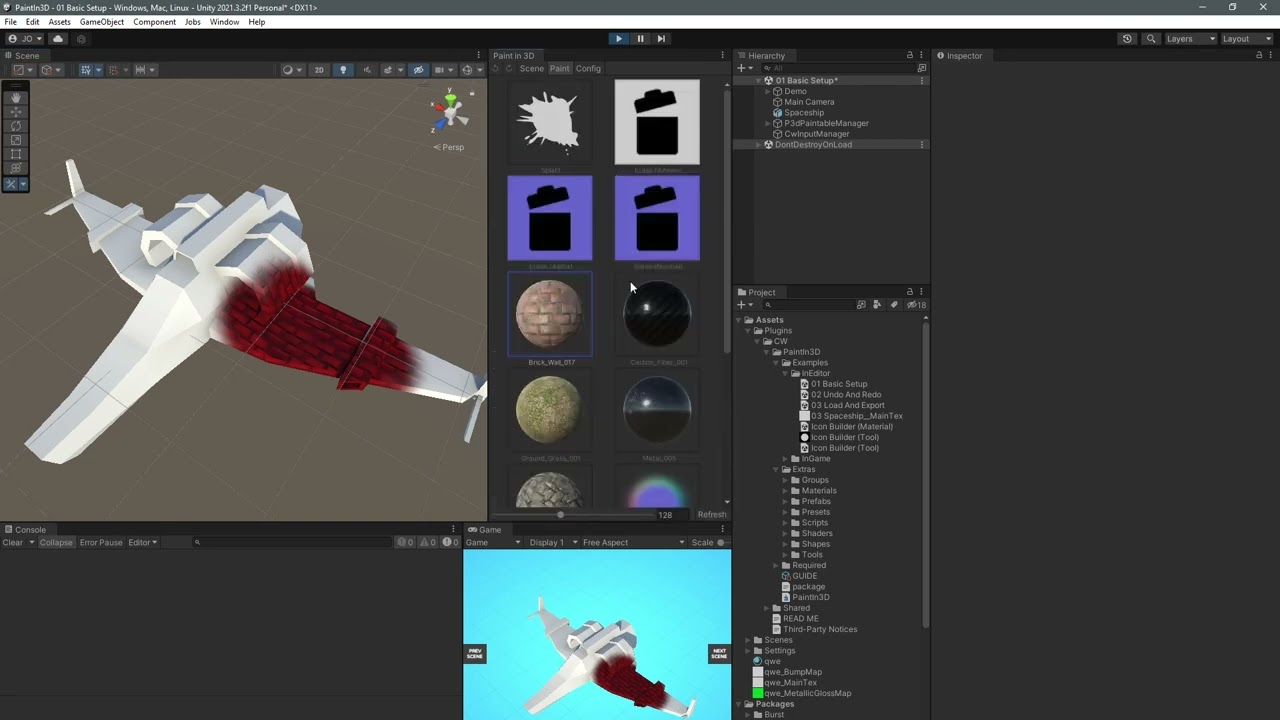Image resolution: width=1280 pixels, height=720 pixels.
Task: Click the Pause button
Action: coord(640,39)
